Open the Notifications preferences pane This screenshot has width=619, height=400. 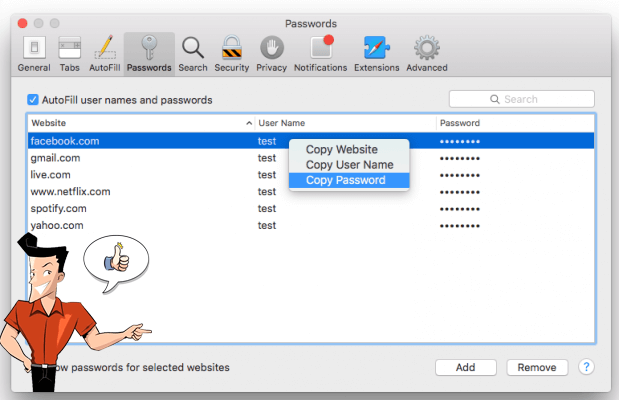click(x=321, y=54)
